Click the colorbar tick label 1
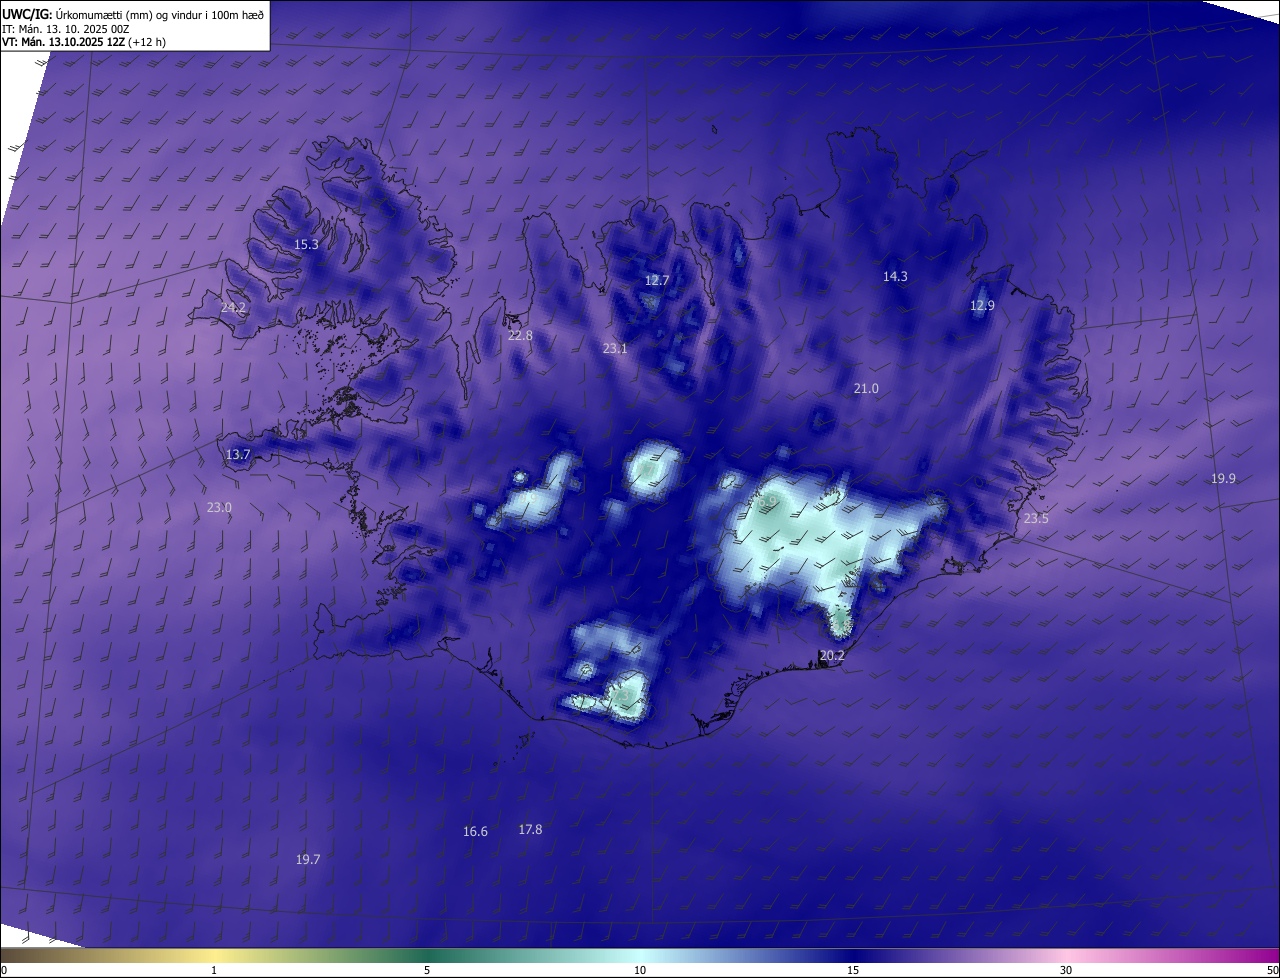The height and width of the screenshot is (978, 1280). point(214,970)
